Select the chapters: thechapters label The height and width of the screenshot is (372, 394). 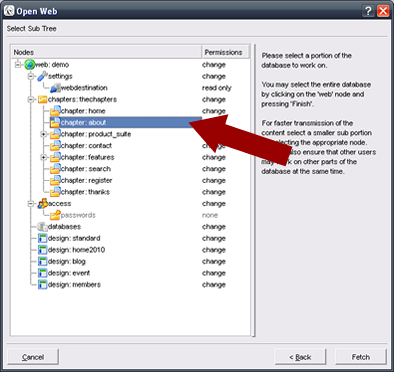82,99
